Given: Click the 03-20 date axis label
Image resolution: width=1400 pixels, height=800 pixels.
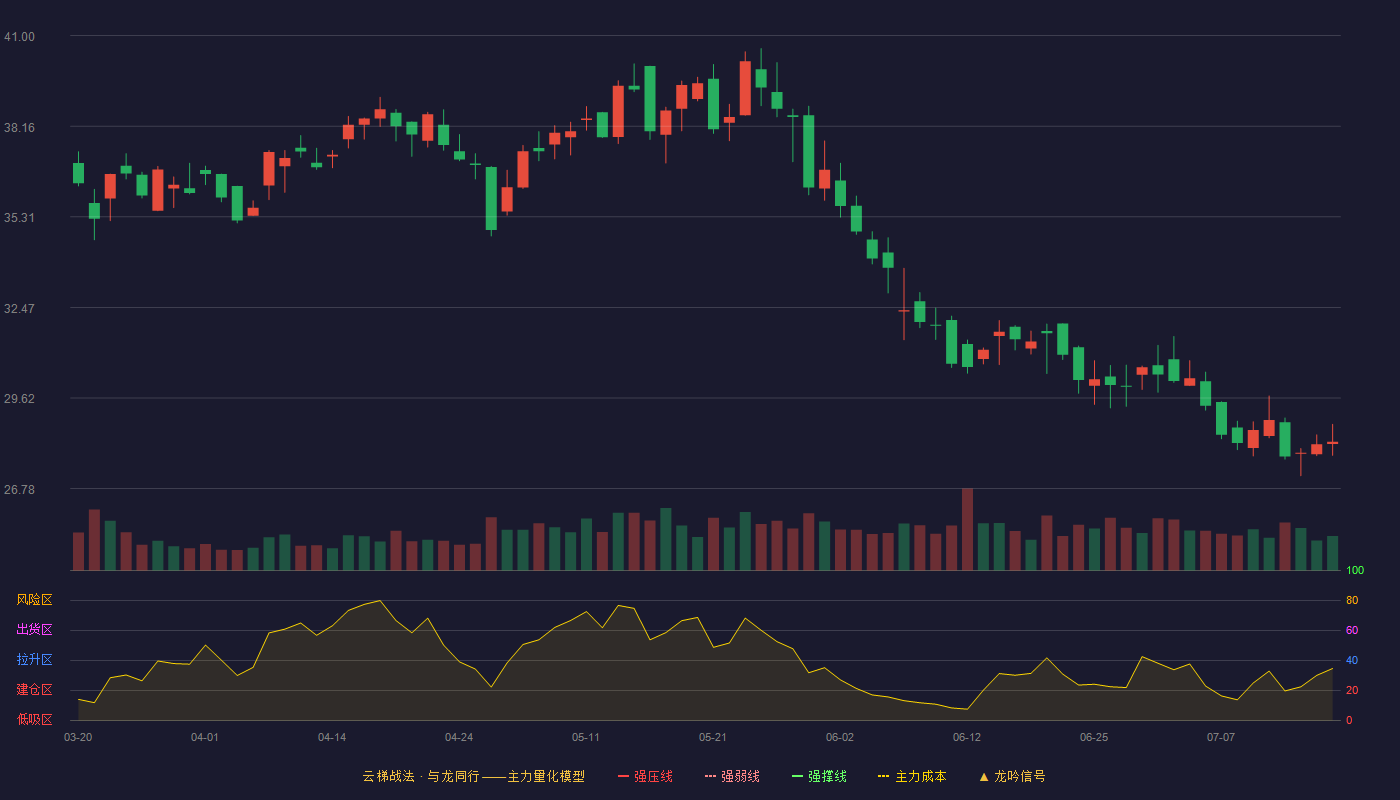Looking at the screenshot, I should 78,737.
